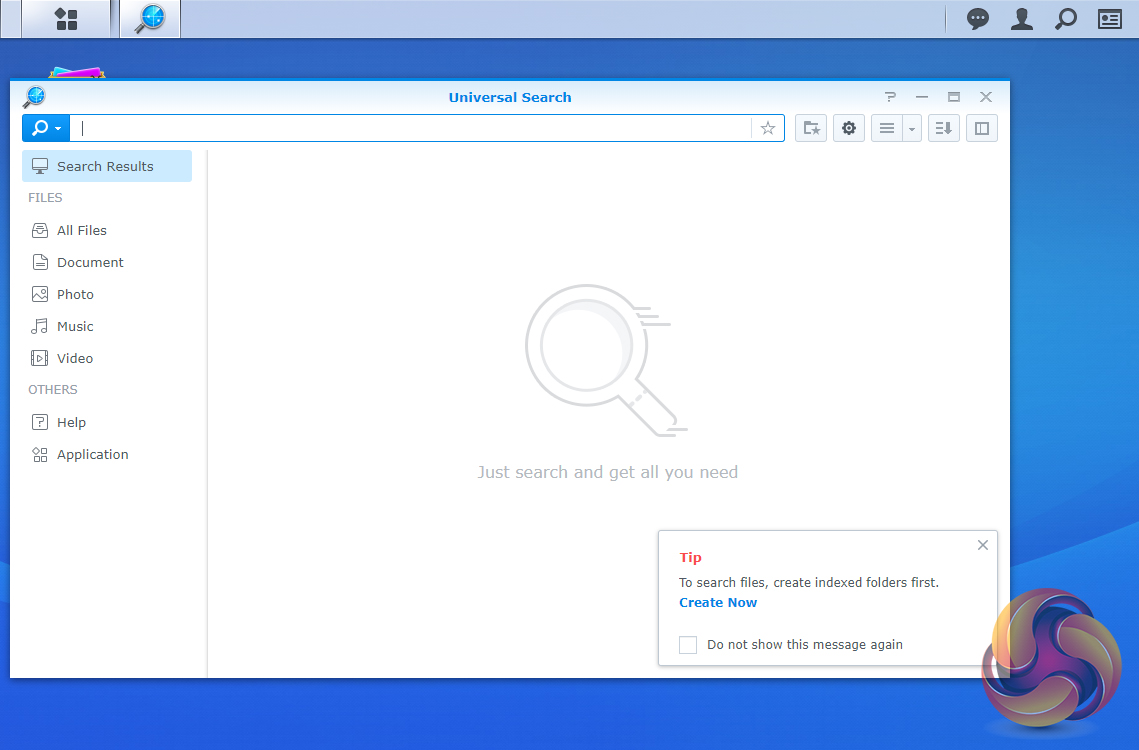Bookmark search with the star icon
This screenshot has height=750, width=1139.
tap(768, 128)
